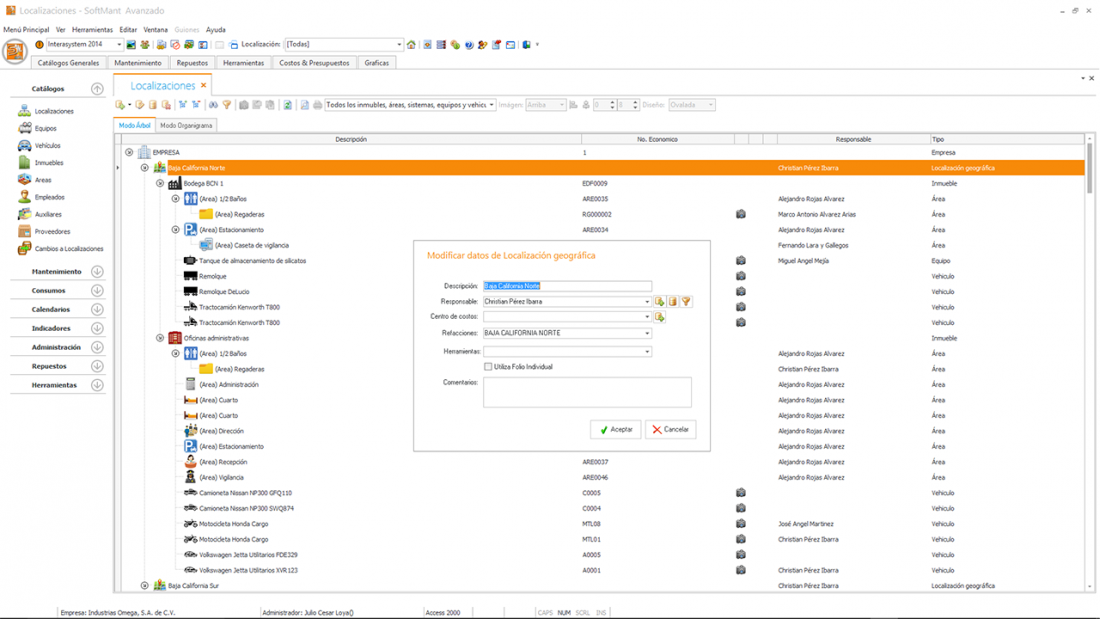Enable the Utiliza Folio Individual checkbox
This screenshot has width=1100, height=619.
[x=488, y=367]
